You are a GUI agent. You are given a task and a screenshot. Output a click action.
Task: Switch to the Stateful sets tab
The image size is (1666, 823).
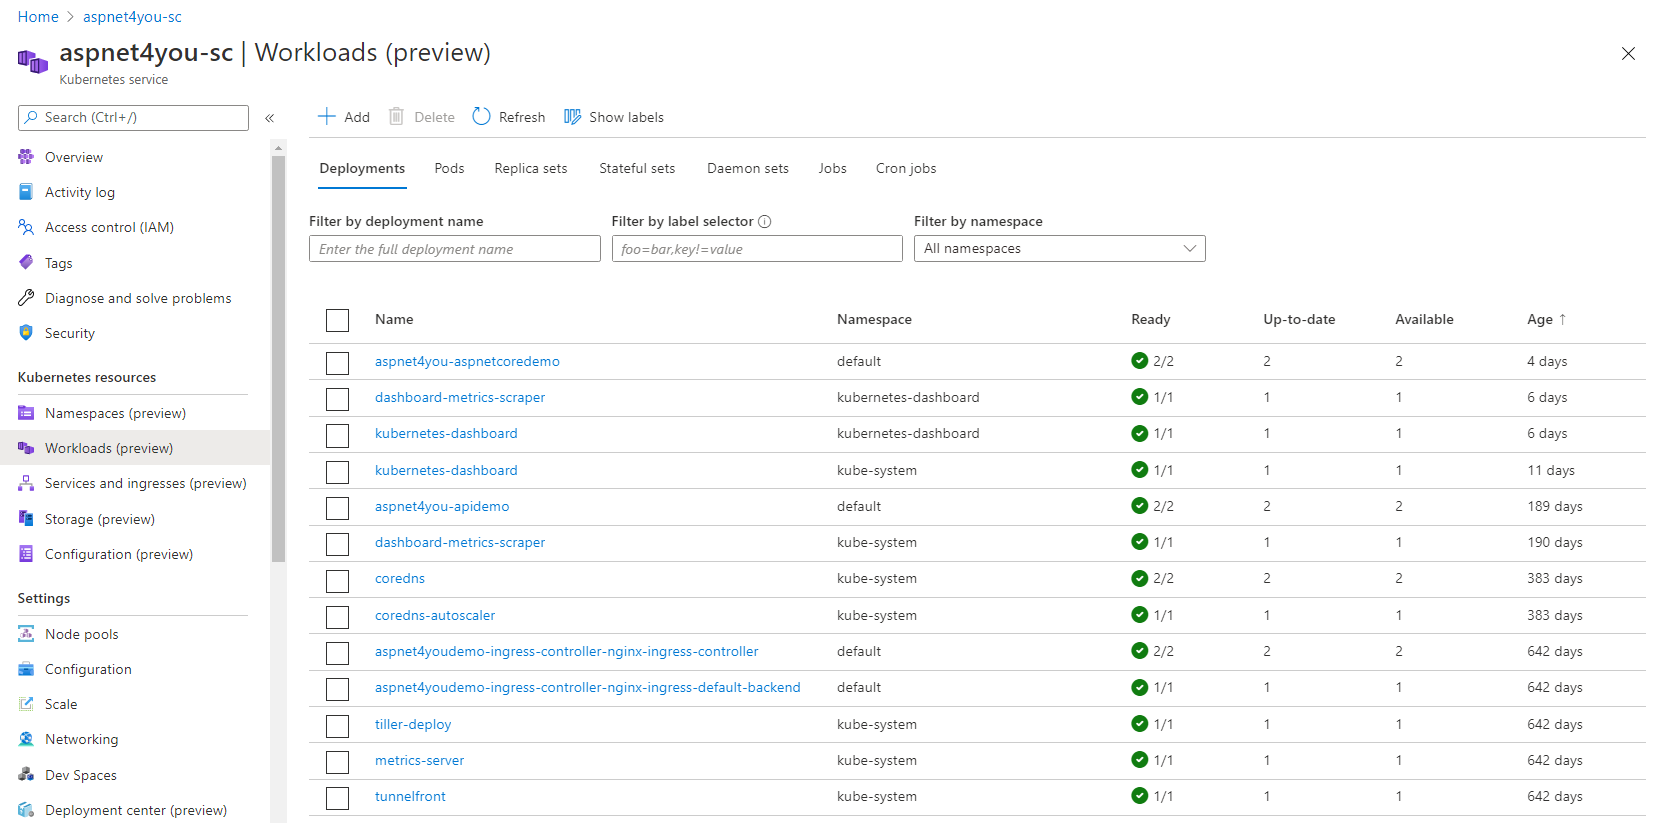click(x=637, y=168)
